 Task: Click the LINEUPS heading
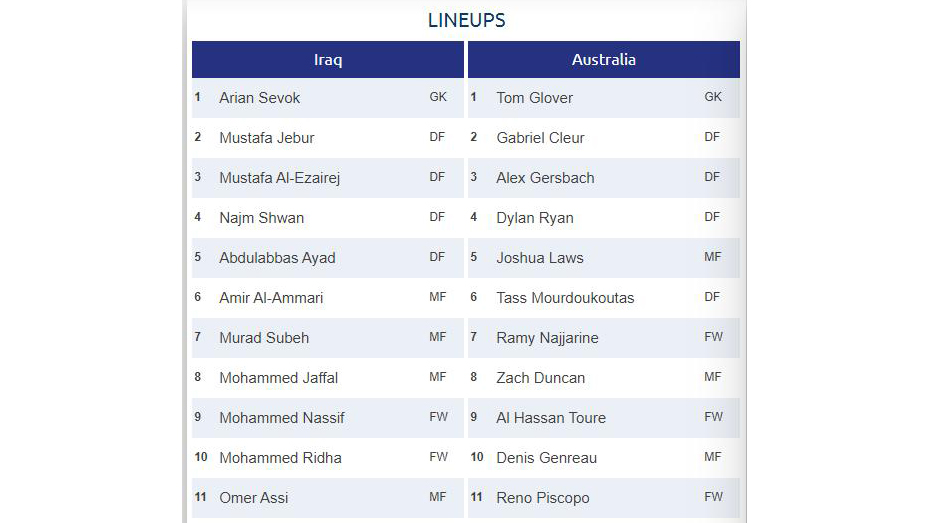[466, 20]
